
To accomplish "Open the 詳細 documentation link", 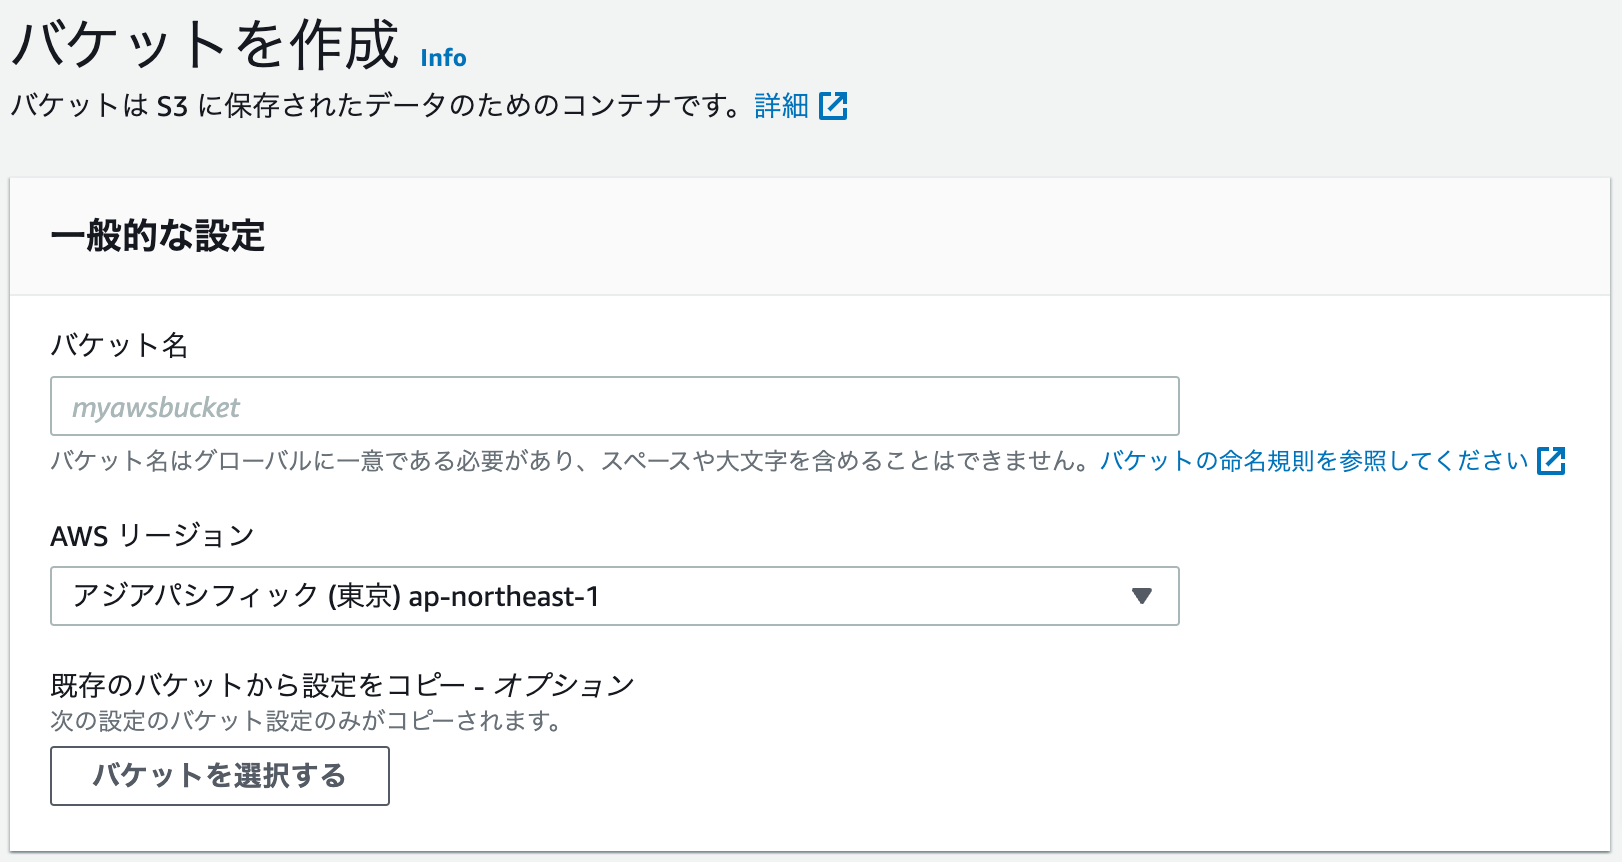I will [x=782, y=105].
